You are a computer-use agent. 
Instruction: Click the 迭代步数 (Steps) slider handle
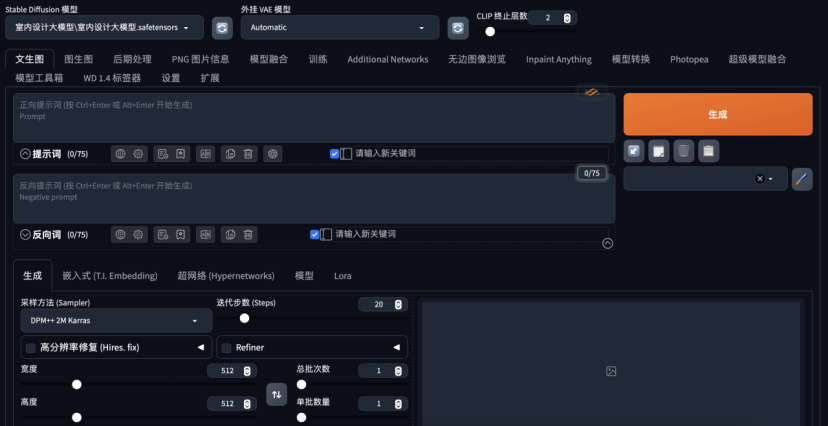pos(244,318)
